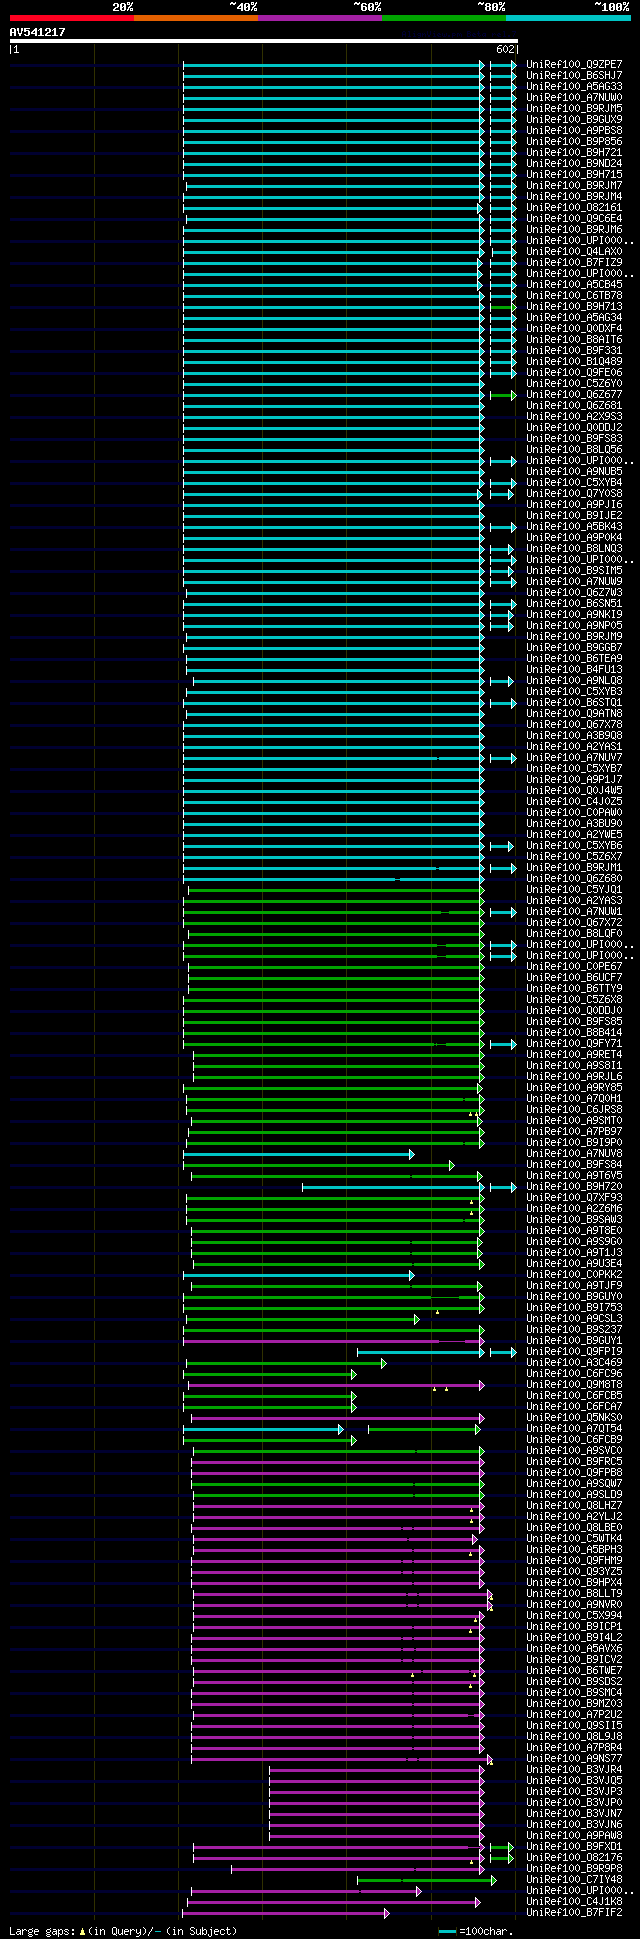Select subject label UniRef100_B9H721
Image resolution: width=640 pixels, height=1939 pixels.
(574, 152)
